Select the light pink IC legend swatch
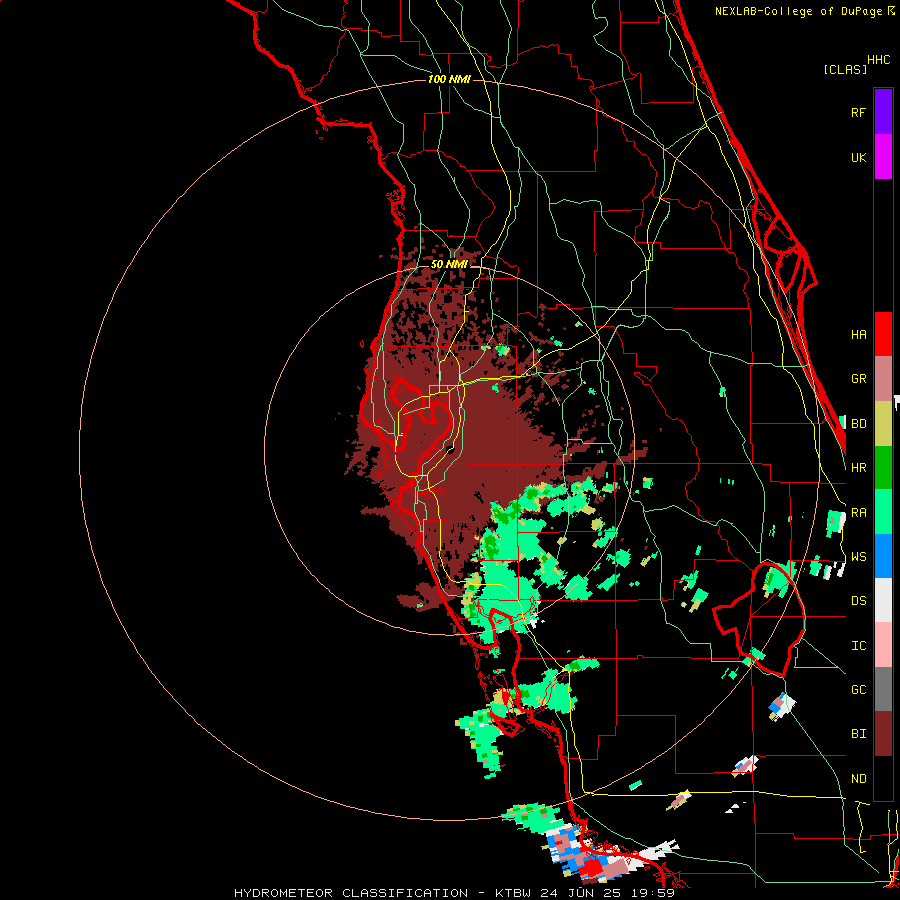Image resolution: width=900 pixels, height=900 pixels. [883, 645]
